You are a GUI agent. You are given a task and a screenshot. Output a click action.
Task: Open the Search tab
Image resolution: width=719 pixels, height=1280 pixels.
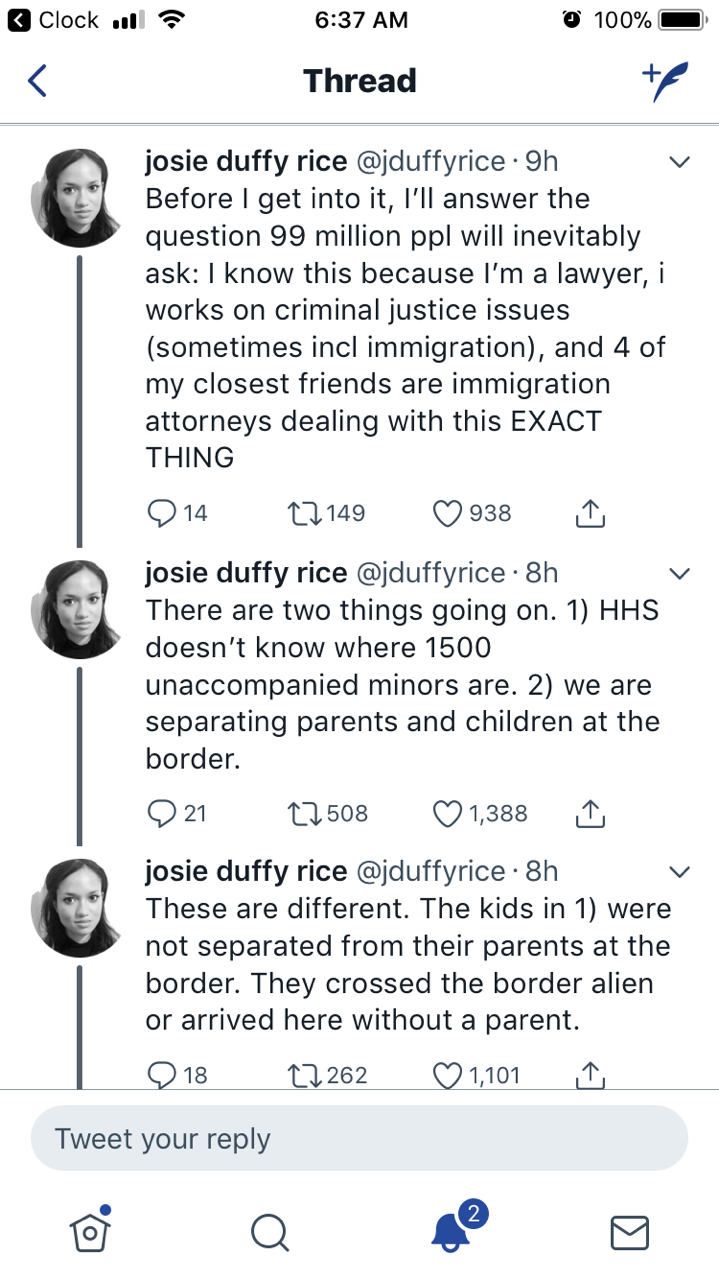coord(269,1231)
